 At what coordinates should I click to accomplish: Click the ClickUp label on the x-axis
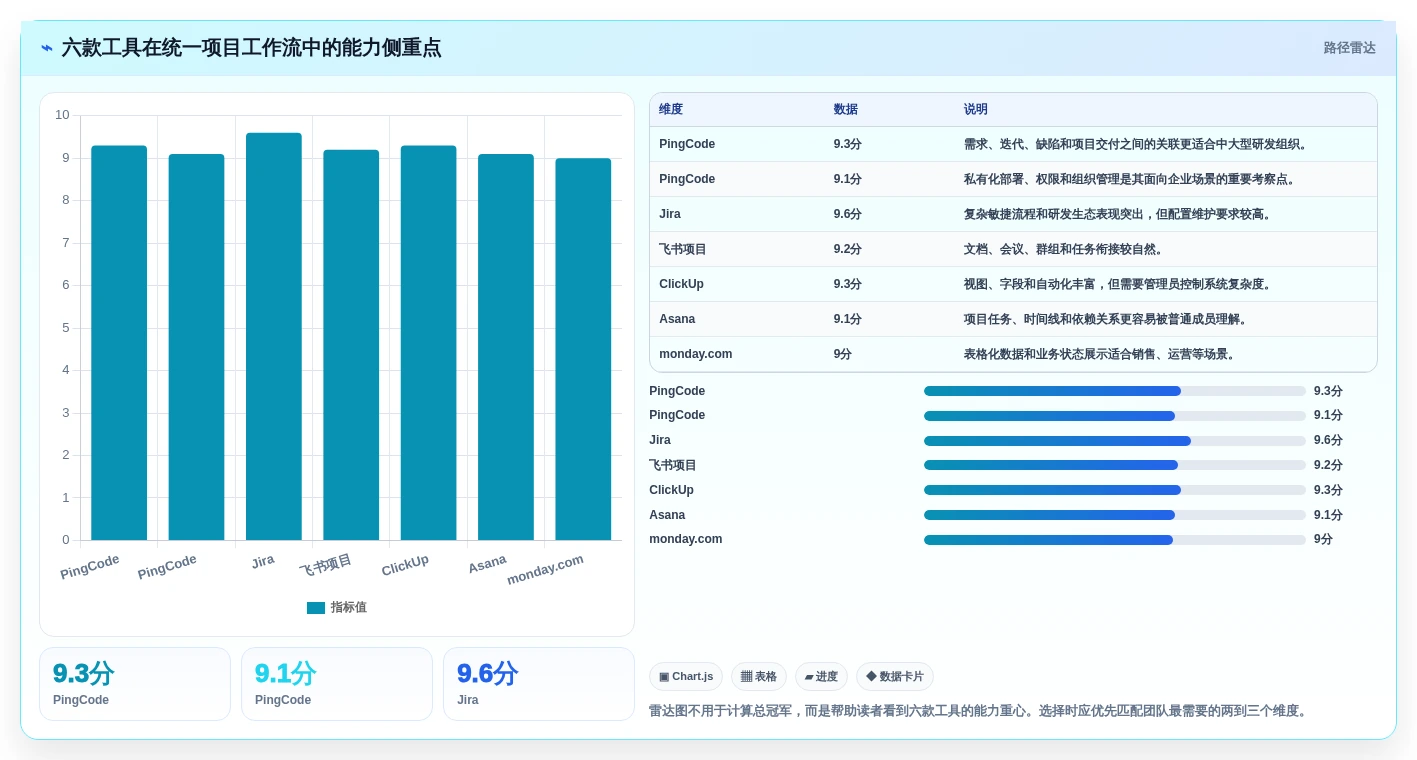[405, 566]
